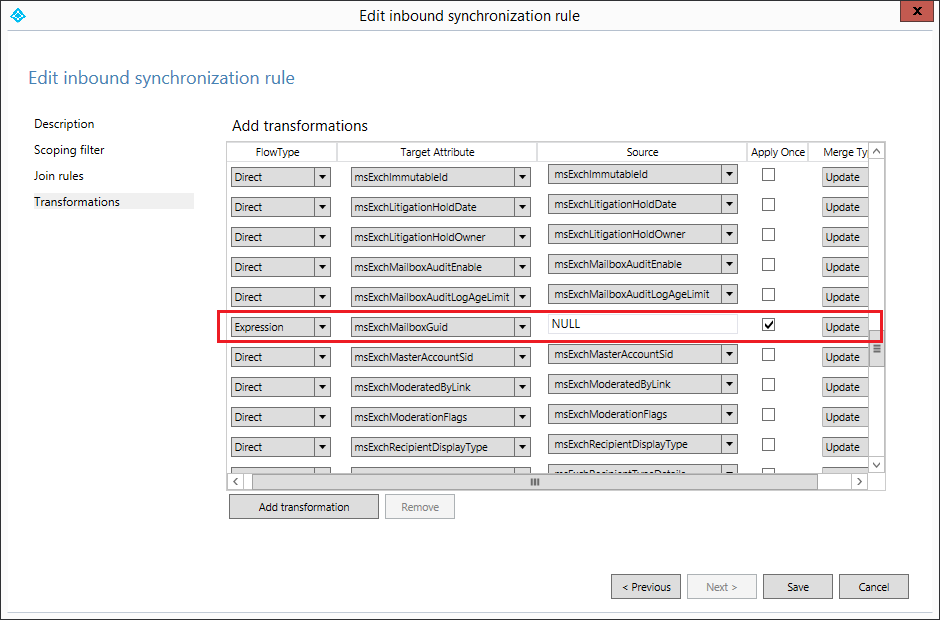Click the NULL source expression field
Screen dimensions: 940x620
[642, 324]
